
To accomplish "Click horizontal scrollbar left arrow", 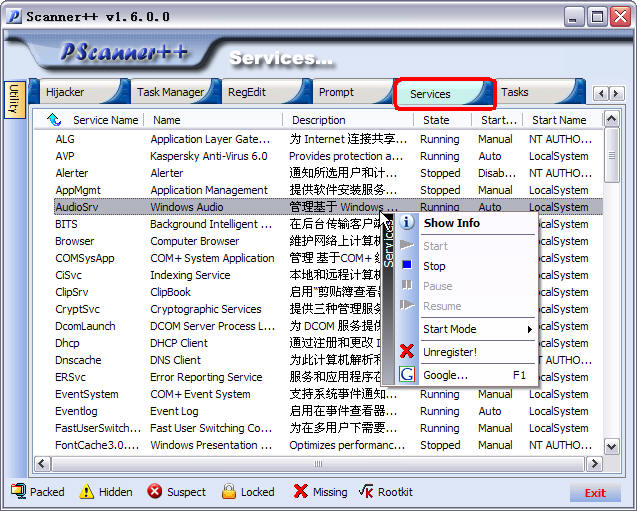I will (42, 463).
